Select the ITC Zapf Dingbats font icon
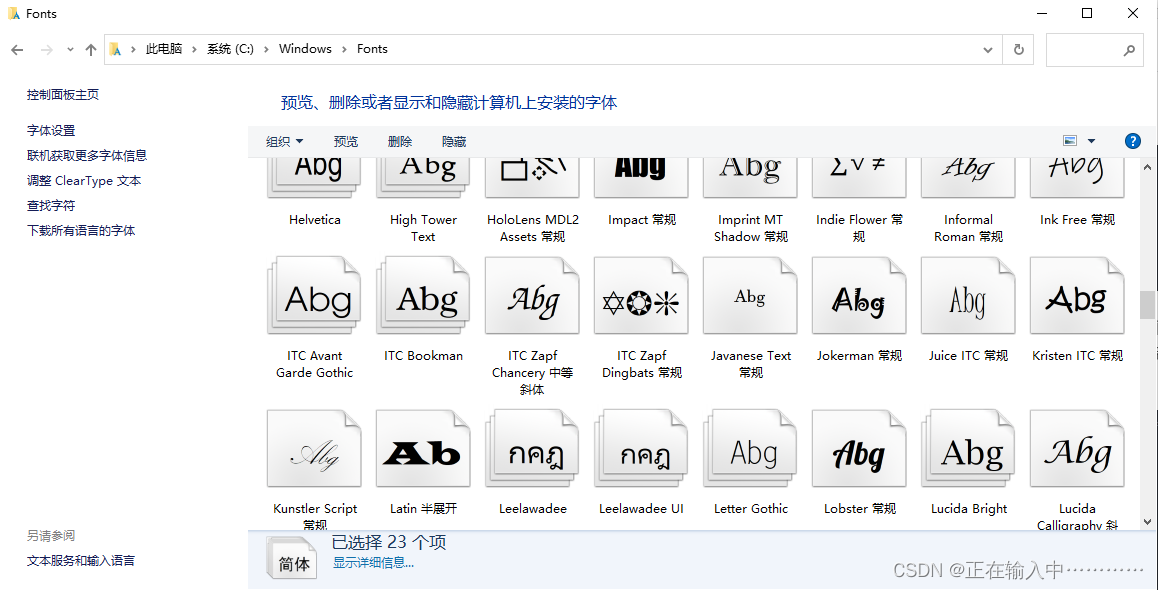Image resolution: width=1158 pixels, height=590 pixels. tap(641, 295)
